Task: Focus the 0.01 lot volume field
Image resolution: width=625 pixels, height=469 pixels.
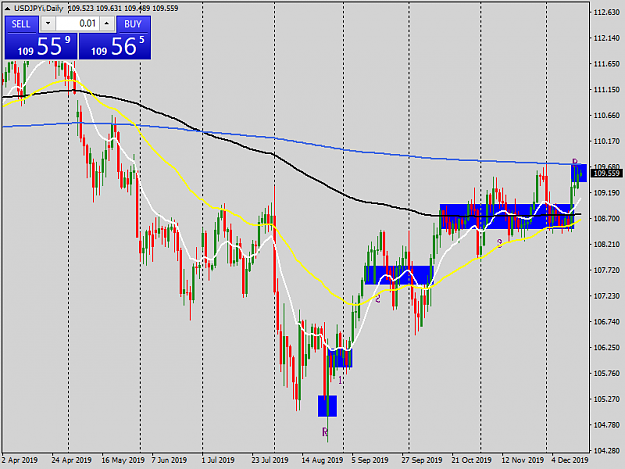Action: (x=77, y=24)
